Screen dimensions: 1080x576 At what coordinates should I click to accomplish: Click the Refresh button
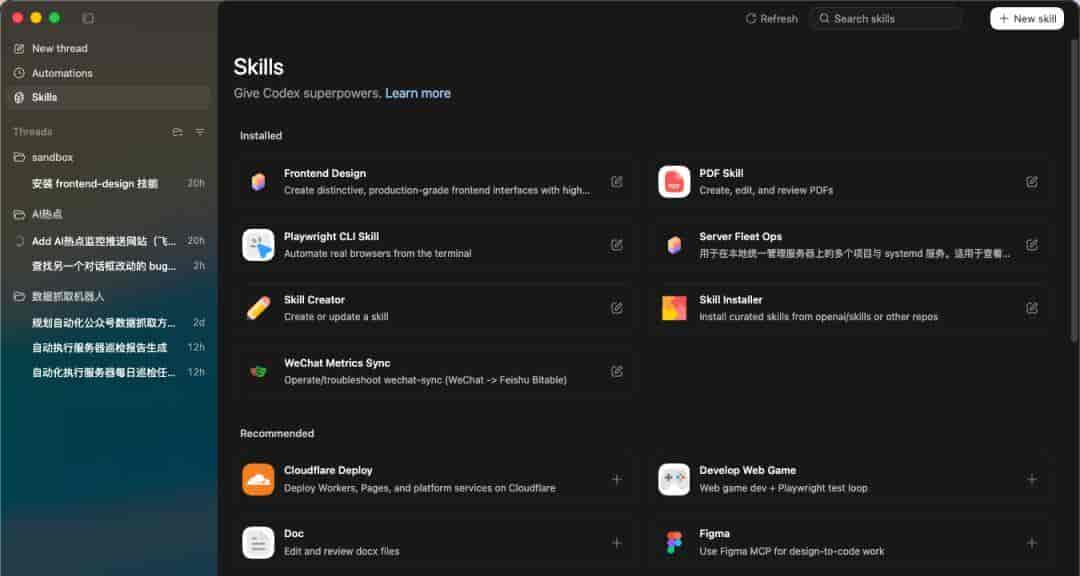(771, 19)
